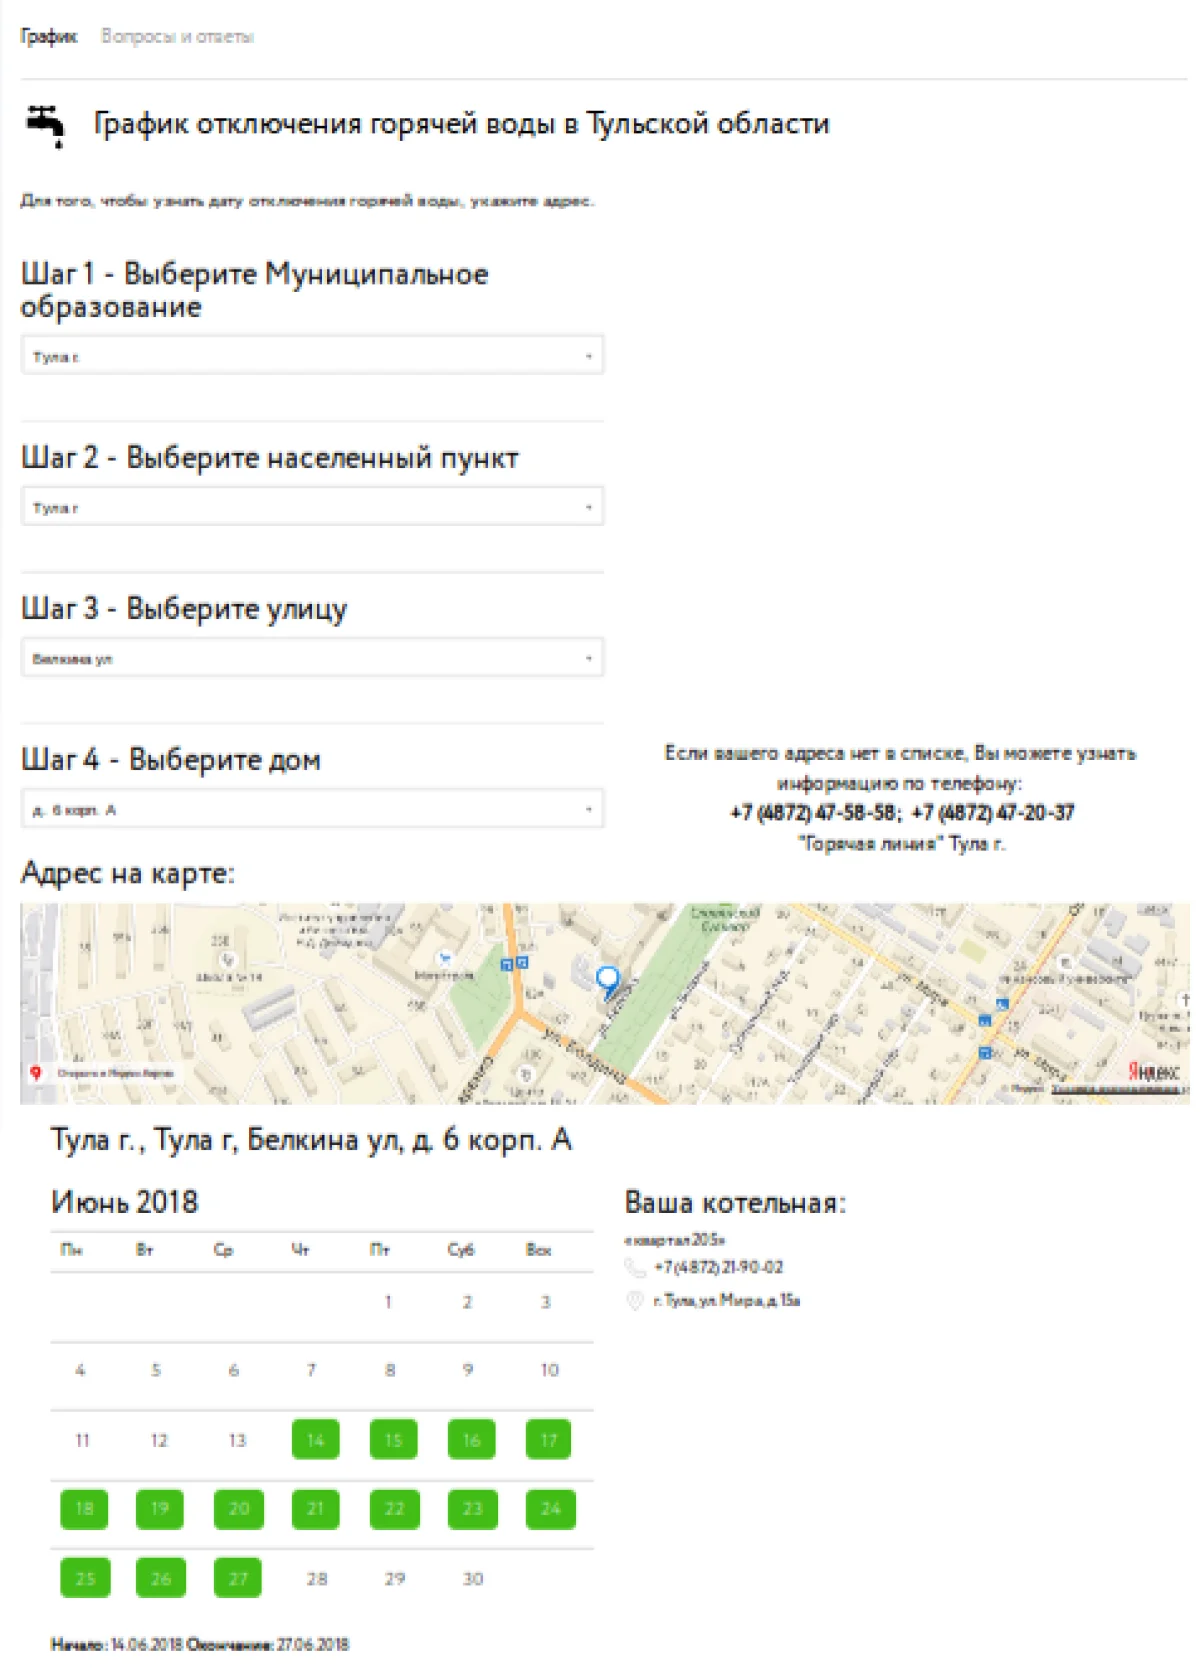Click the boiler phone number +7(4872) 21-90-02
Screen dimensions: 1200x1671
click(x=718, y=1268)
